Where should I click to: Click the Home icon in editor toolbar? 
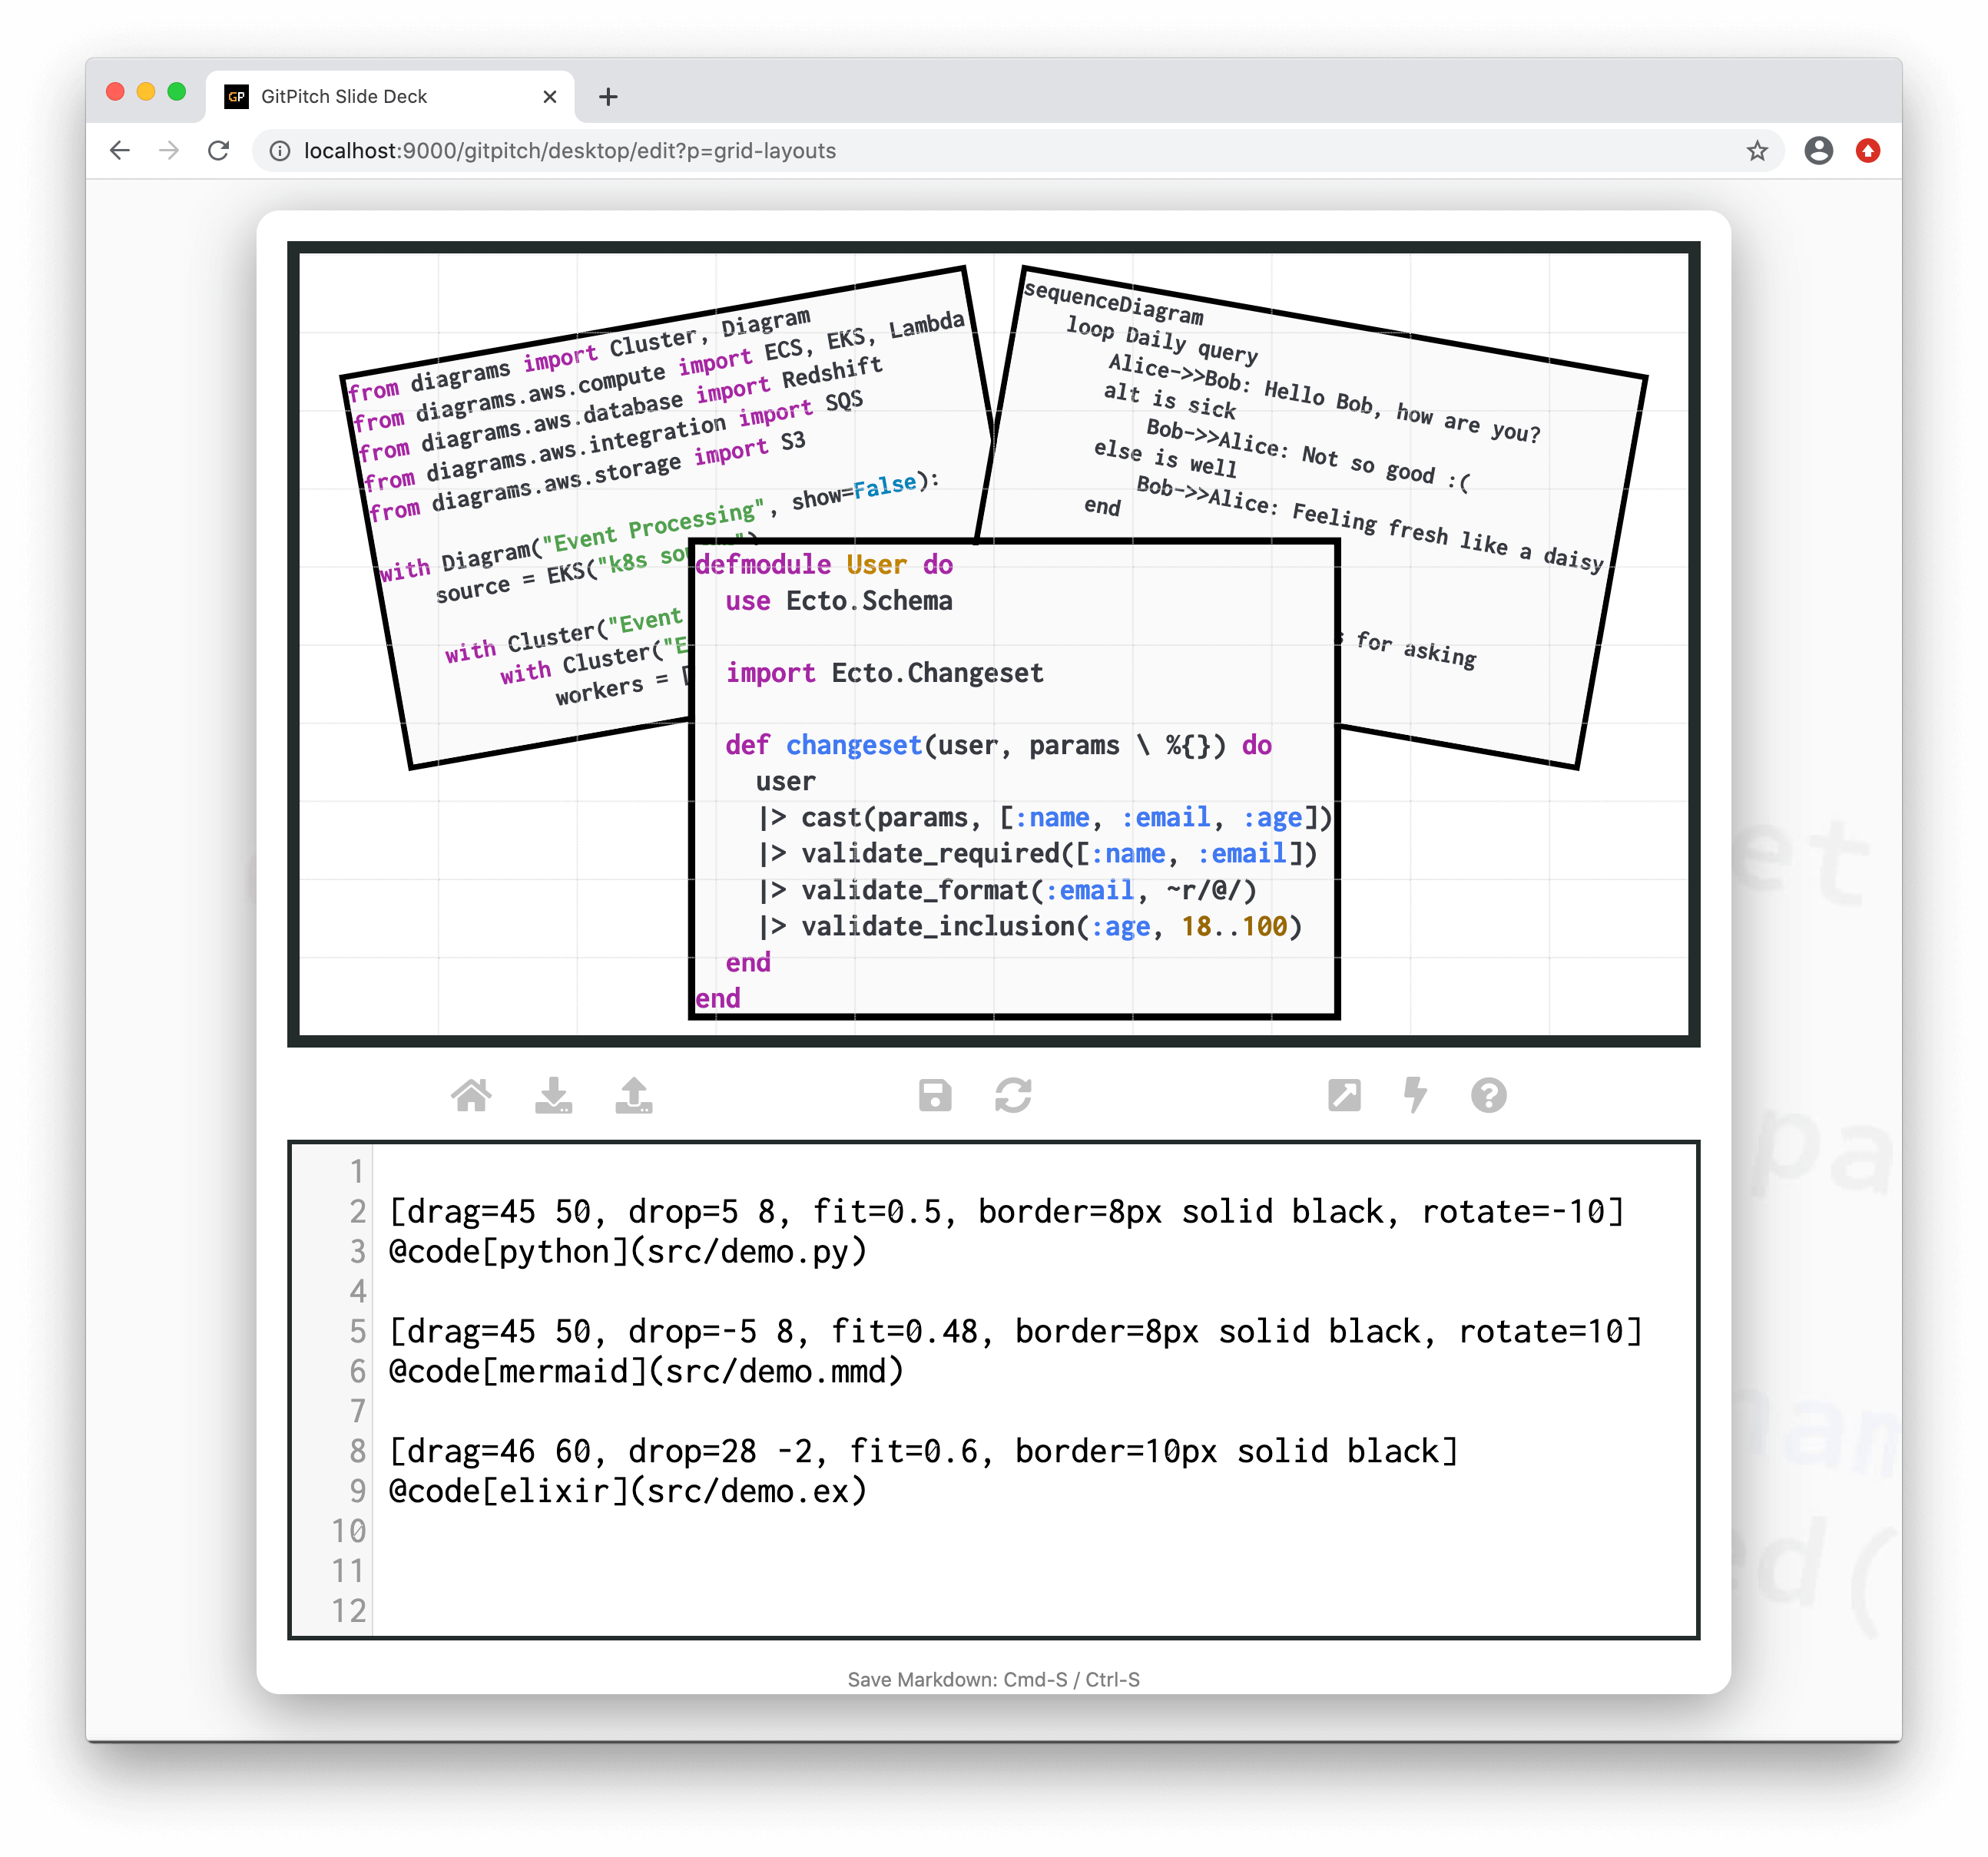pos(471,1096)
